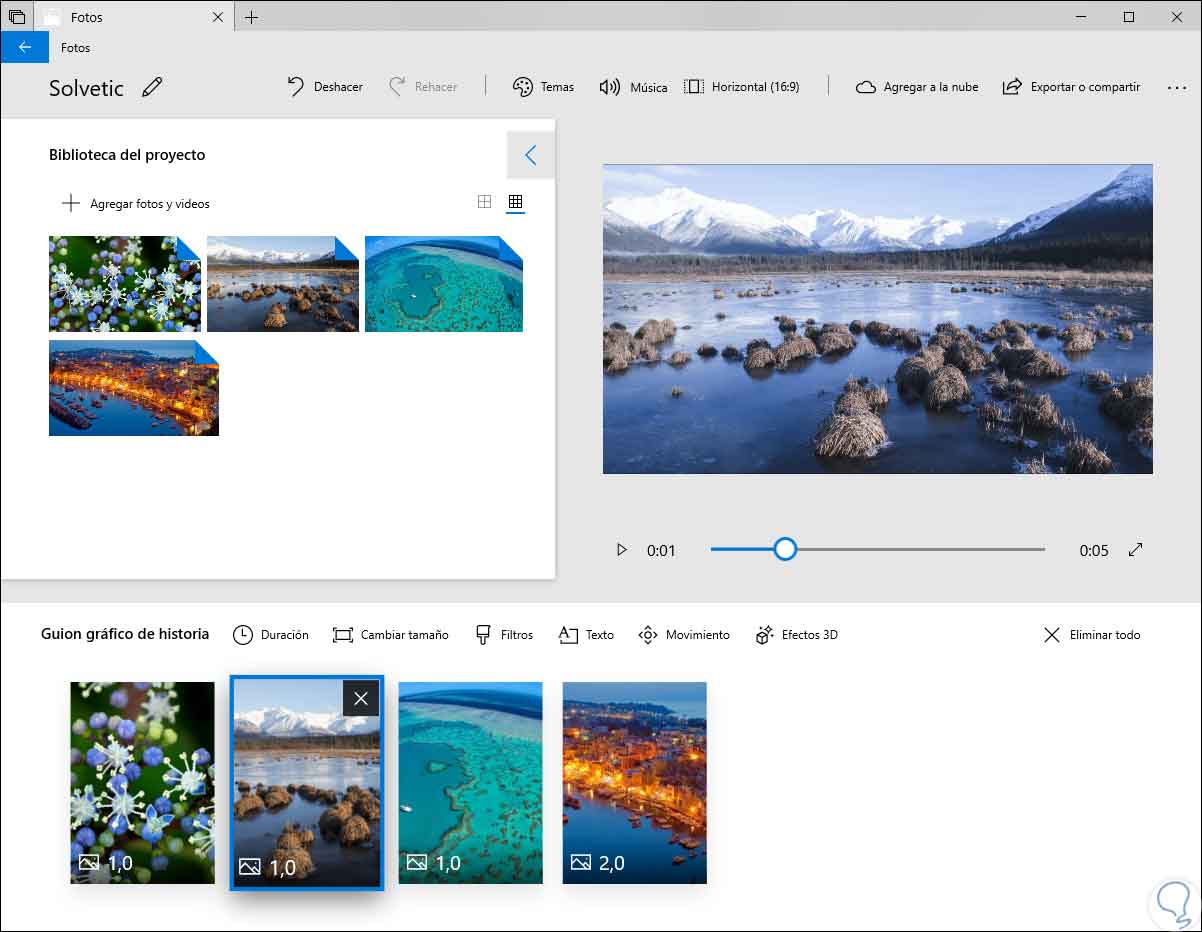
Task: Click the Duración clock tool
Action: coord(271,635)
